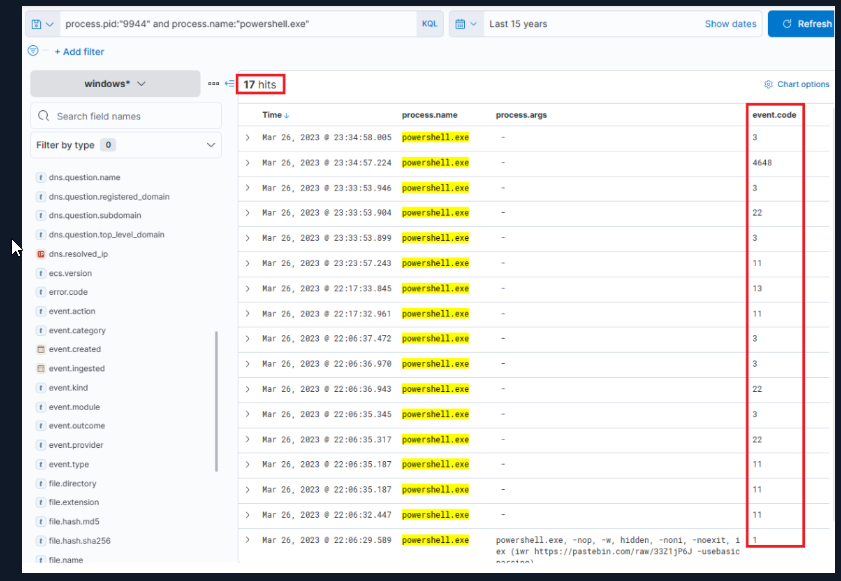Image resolution: width=841 pixels, height=581 pixels.
Task: Select the dns.question.name field
Action: pos(84,177)
